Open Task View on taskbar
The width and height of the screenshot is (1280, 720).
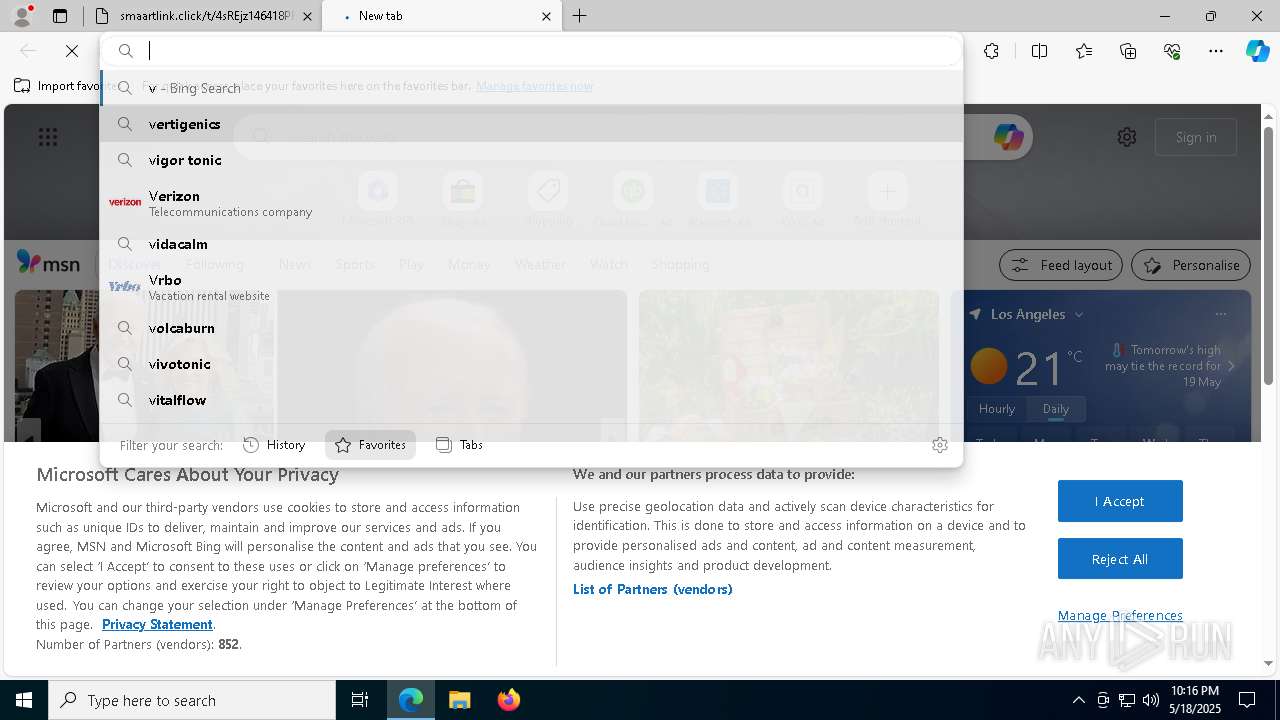click(x=360, y=700)
